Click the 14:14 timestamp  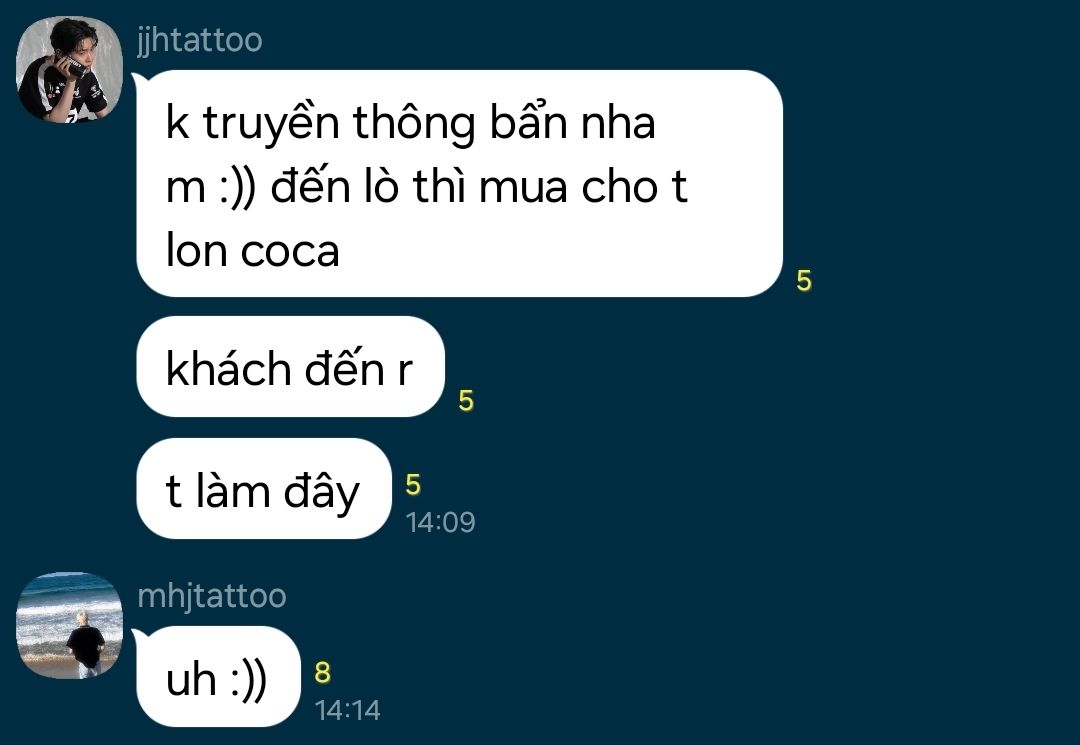(347, 710)
